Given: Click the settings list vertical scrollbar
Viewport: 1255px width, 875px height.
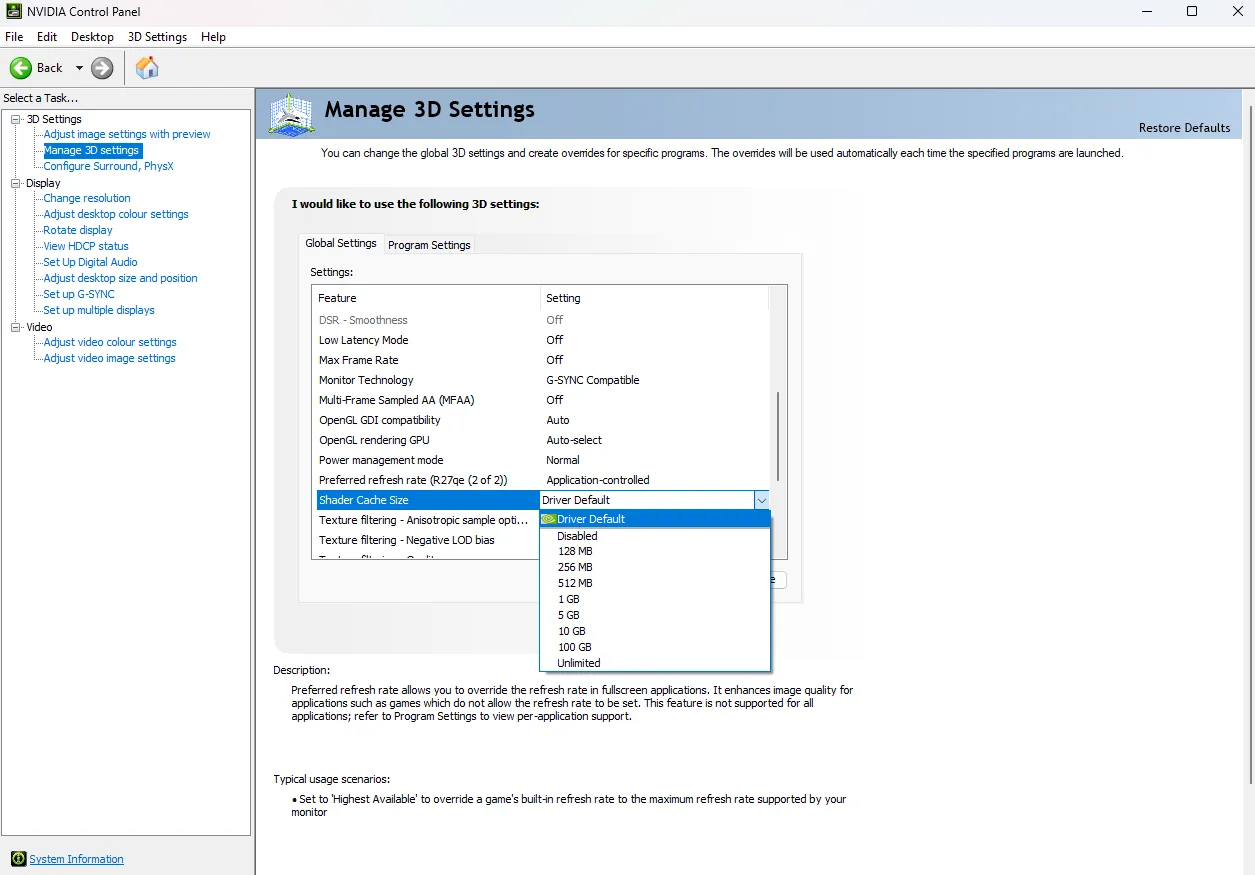Looking at the screenshot, I should (778, 435).
